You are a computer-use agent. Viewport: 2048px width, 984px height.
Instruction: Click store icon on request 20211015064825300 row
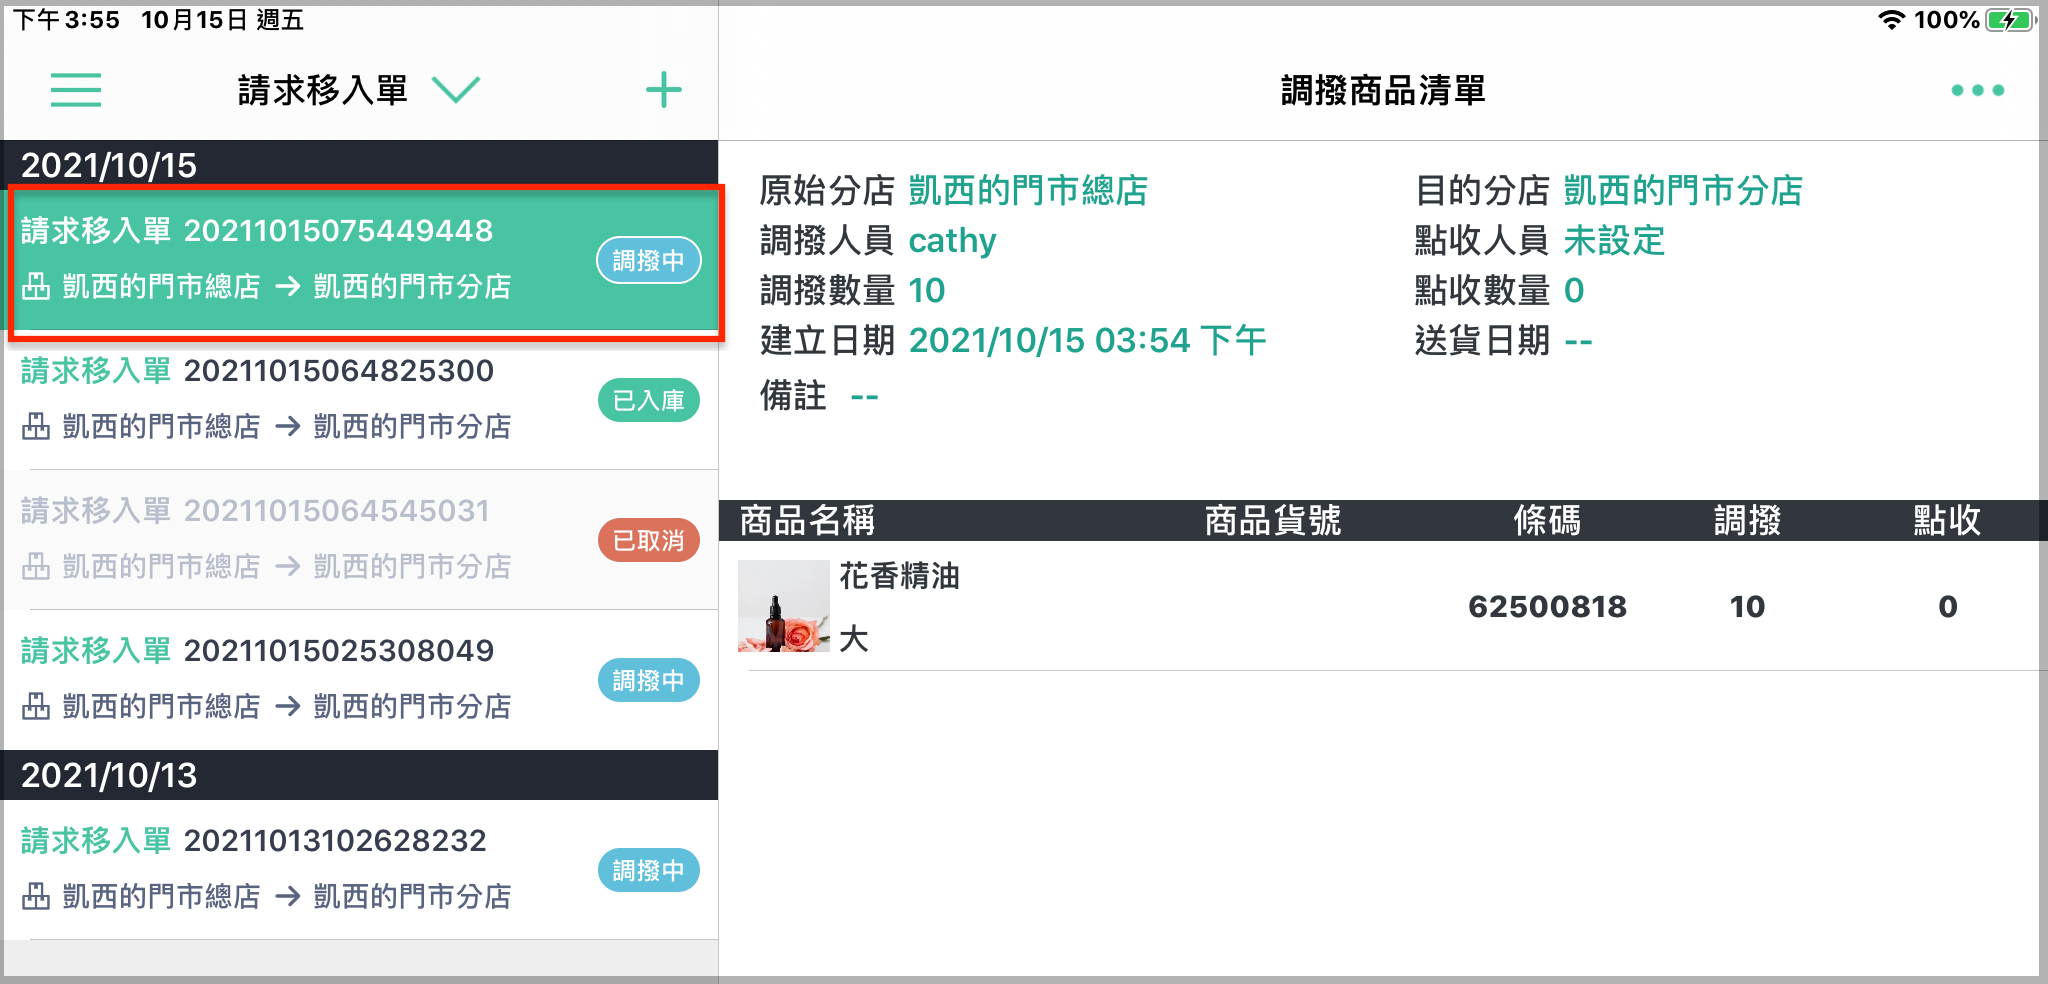[x=36, y=427]
